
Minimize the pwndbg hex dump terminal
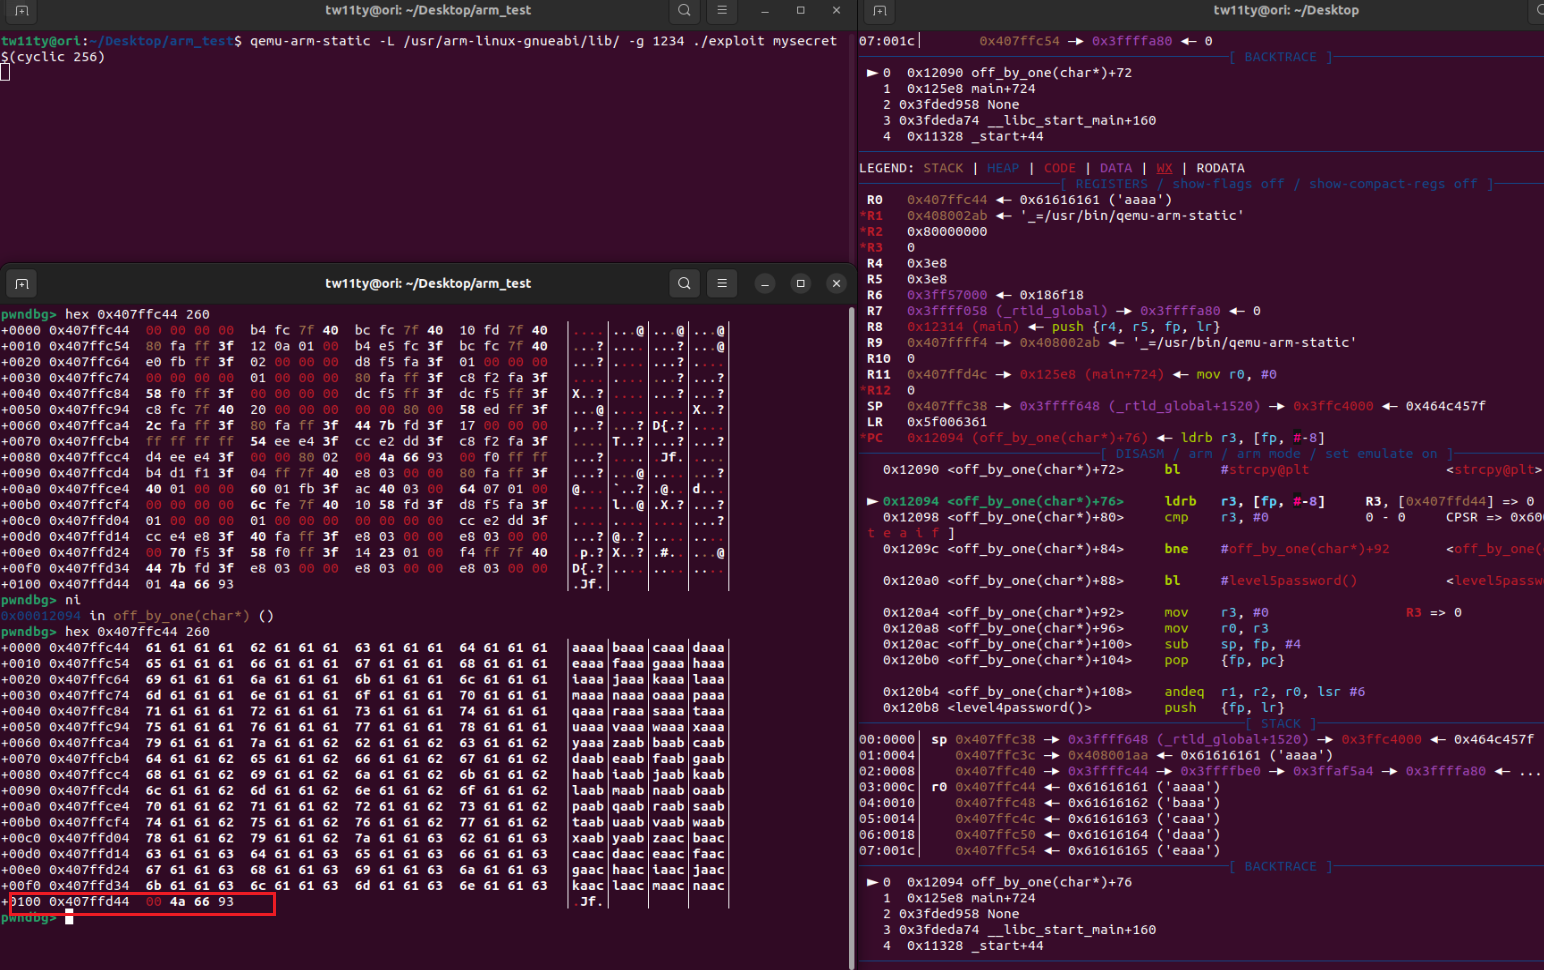coord(765,284)
